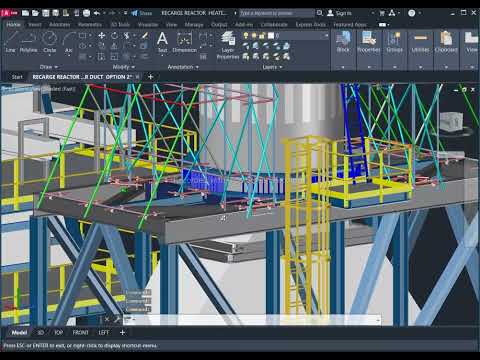Expand the Modify panel
Screen dimensions: 480x360
point(123,67)
